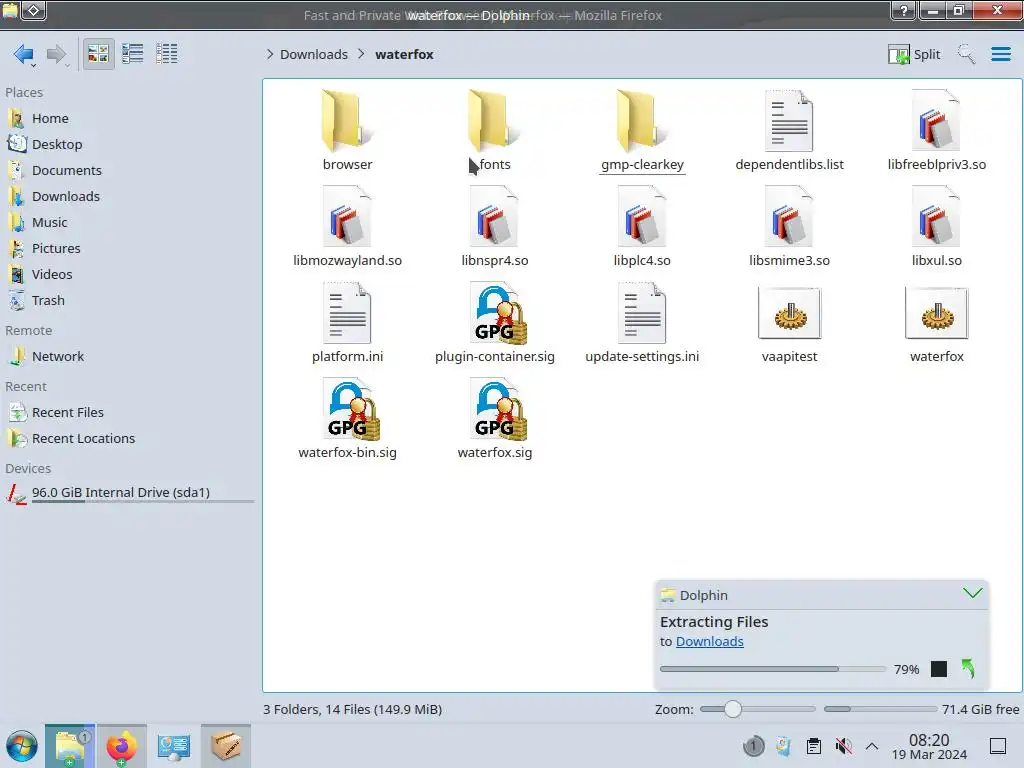
Task: Expand the arrow before waterfox breadcrumb
Action: pyautogui.click(x=361, y=54)
